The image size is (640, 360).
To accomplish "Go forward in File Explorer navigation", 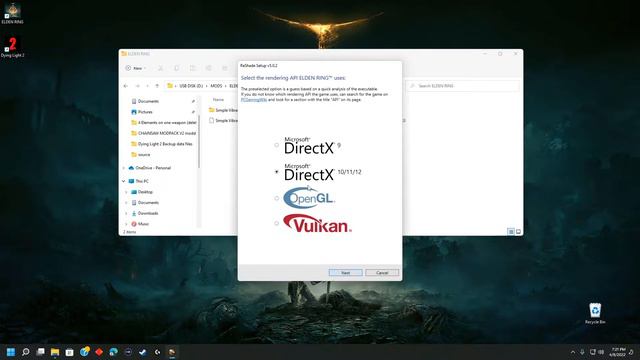I will (137, 86).
